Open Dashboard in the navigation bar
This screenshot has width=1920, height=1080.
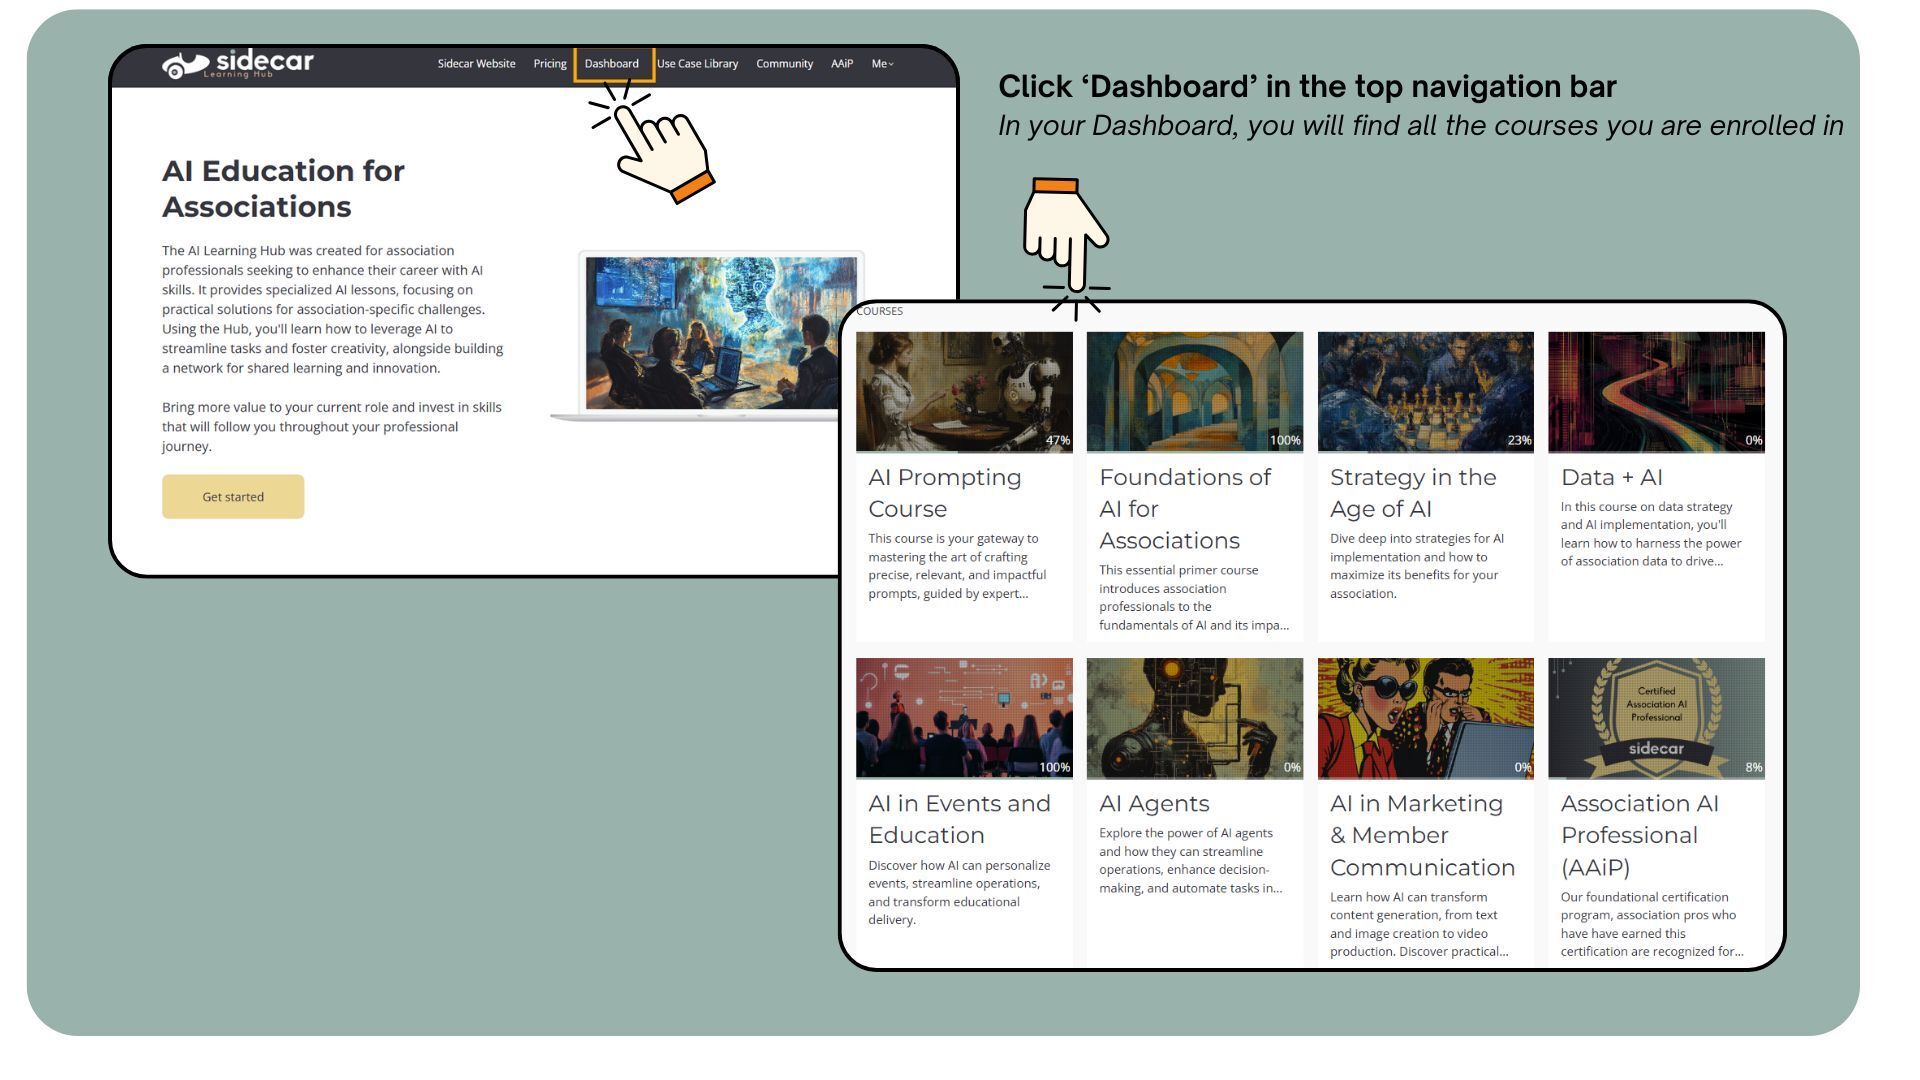click(x=612, y=64)
